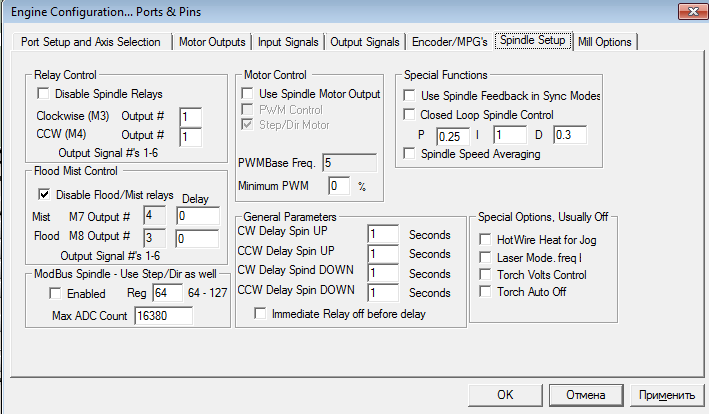This screenshot has width=709, height=414.
Task: Click the Minimum PWM input box
Action: click(339, 186)
